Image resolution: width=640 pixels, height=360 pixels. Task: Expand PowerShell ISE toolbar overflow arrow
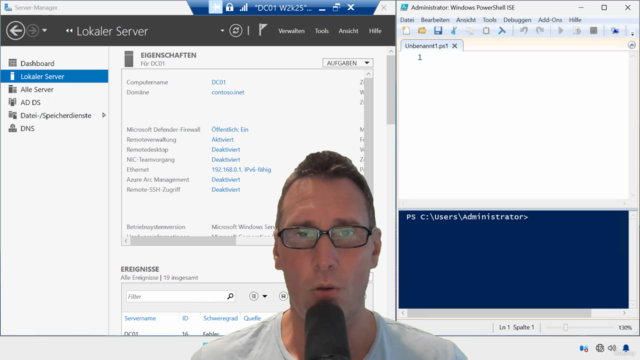[632, 34]
